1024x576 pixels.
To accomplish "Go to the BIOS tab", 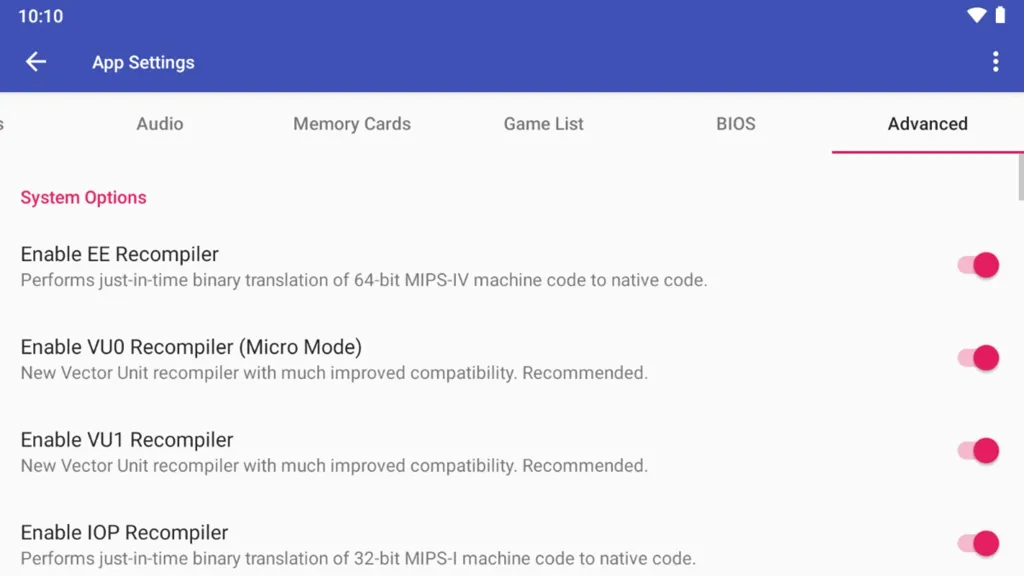I will [x=736, y=123].
